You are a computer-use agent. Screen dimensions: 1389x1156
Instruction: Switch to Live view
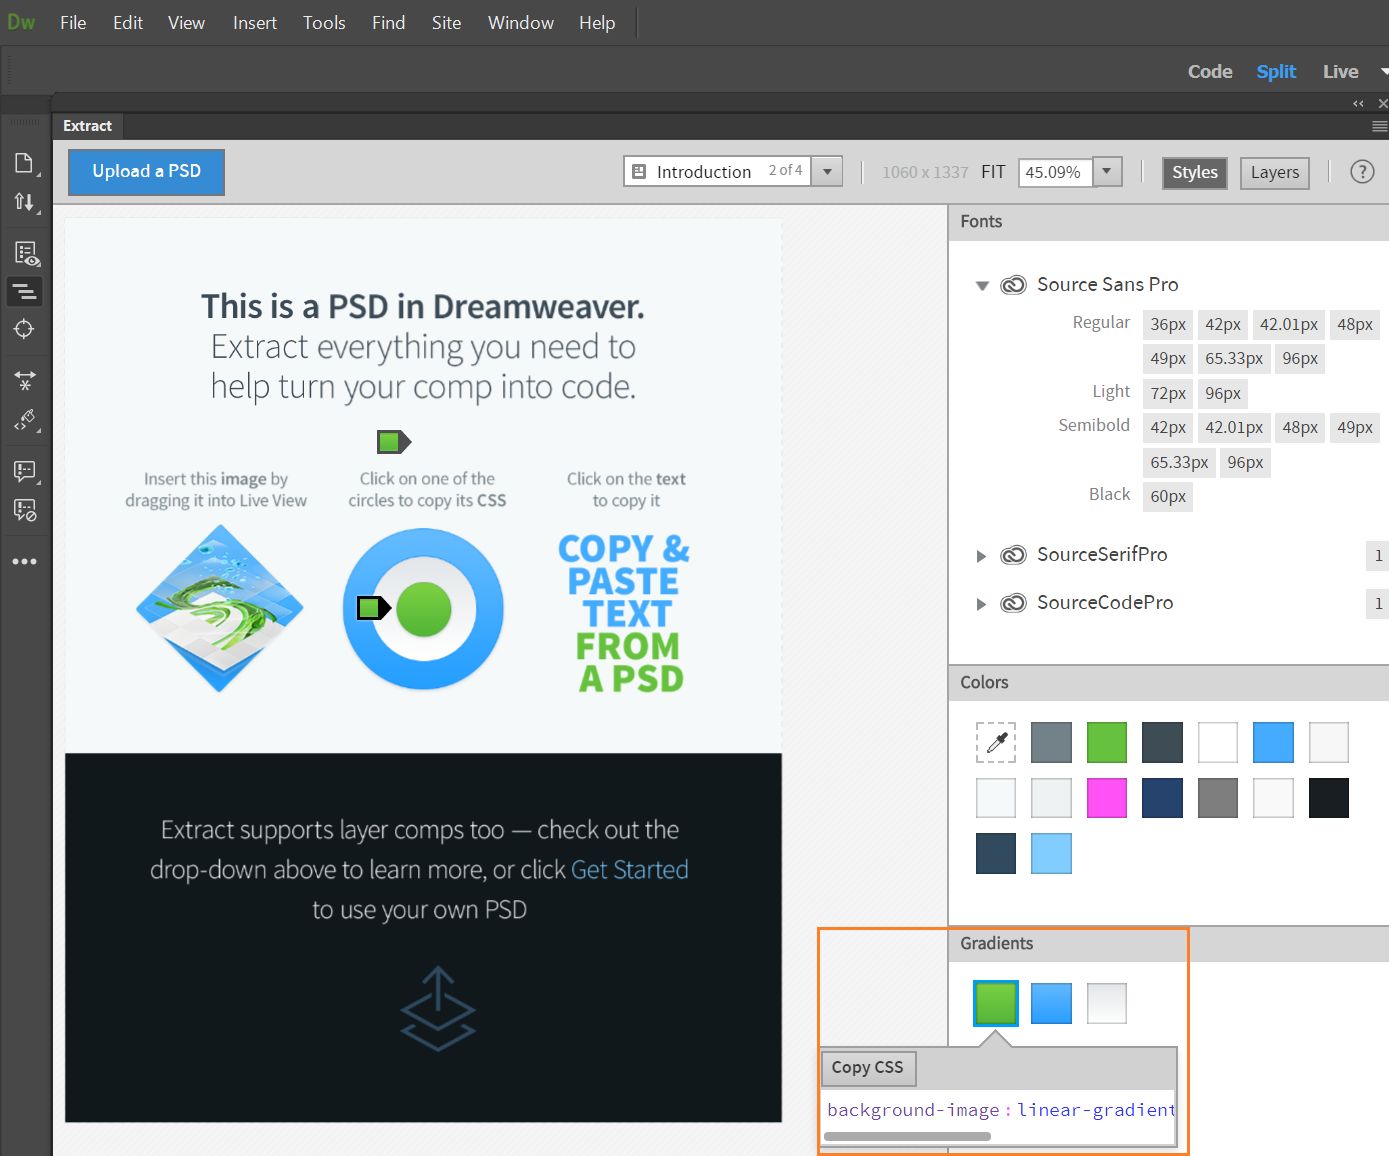pyautogui.click(x=1340, y=72)
